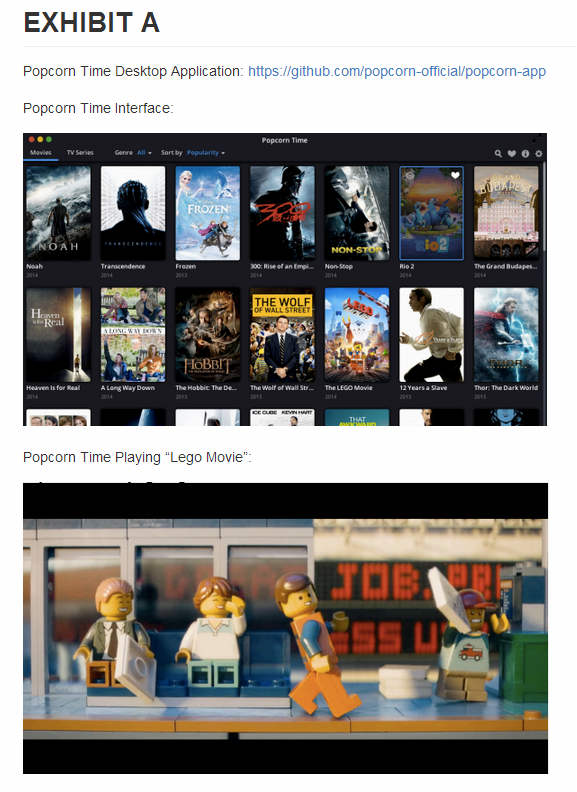This screenshot has height=792, width=577.
Task: Click the Popcorn Time scrollbar handle
Action: (544, 207)
